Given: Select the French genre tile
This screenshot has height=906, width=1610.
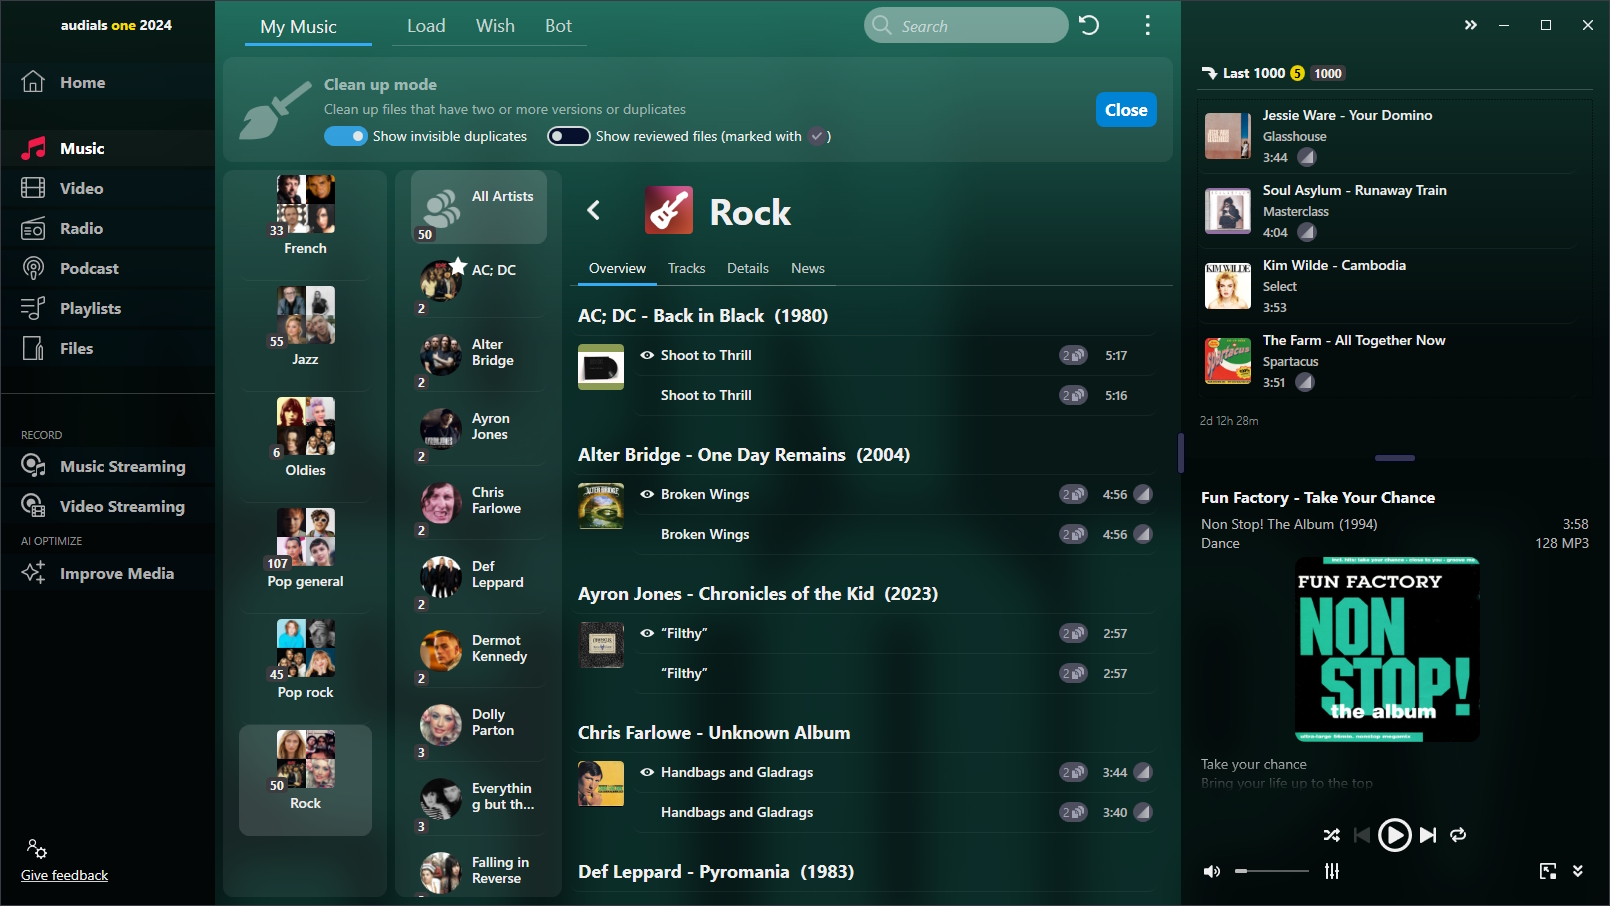Looking at the screenshot, I should 305,217.
